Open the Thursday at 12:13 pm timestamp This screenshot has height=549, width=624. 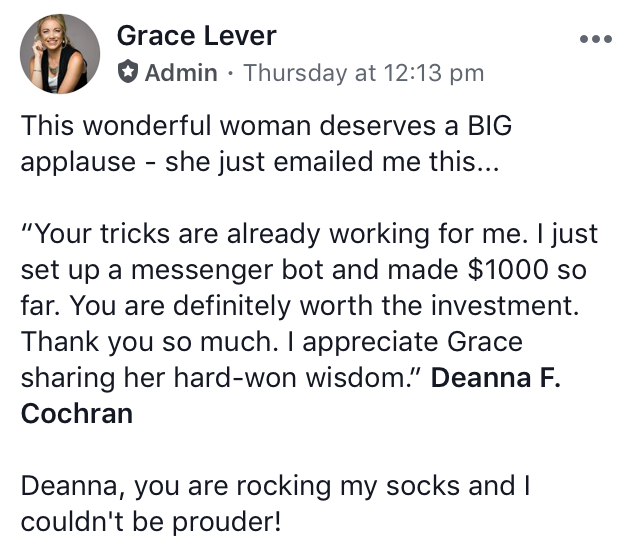coord(364,73)
